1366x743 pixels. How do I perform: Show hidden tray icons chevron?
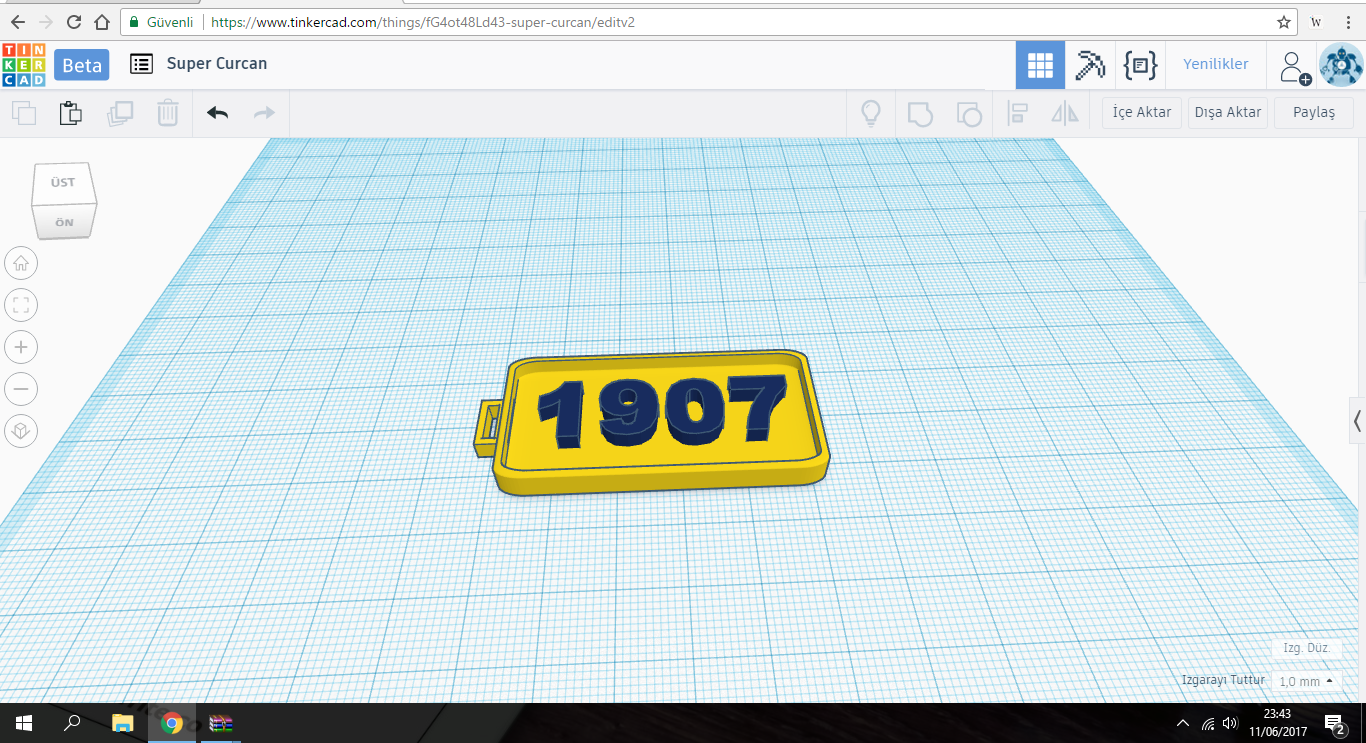[1184, 723]
